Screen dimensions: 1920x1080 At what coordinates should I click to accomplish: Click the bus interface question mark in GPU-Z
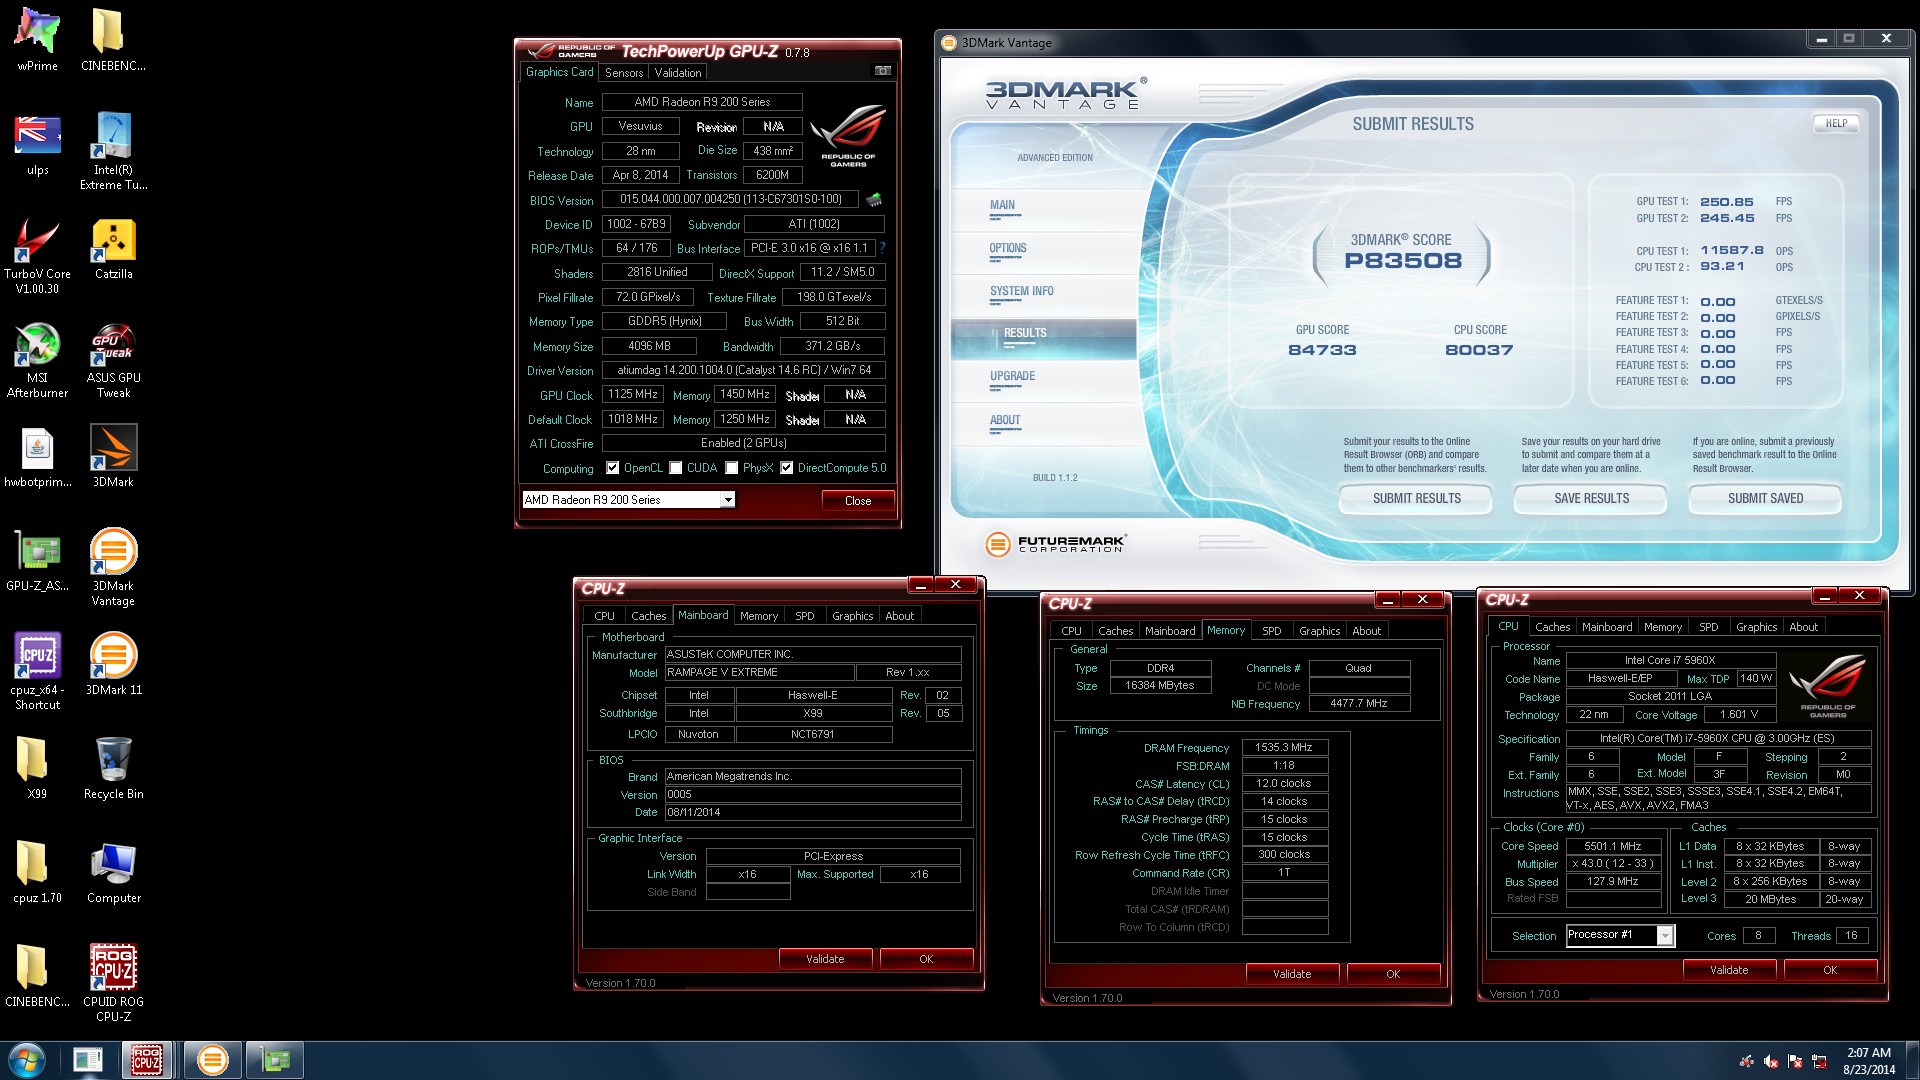pos(882,248)
